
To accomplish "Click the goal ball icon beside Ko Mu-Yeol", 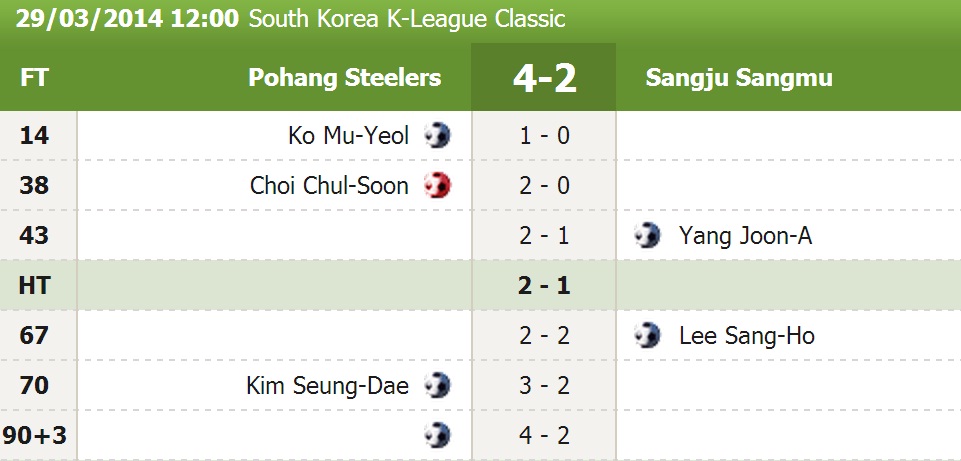I will (437, 135).
